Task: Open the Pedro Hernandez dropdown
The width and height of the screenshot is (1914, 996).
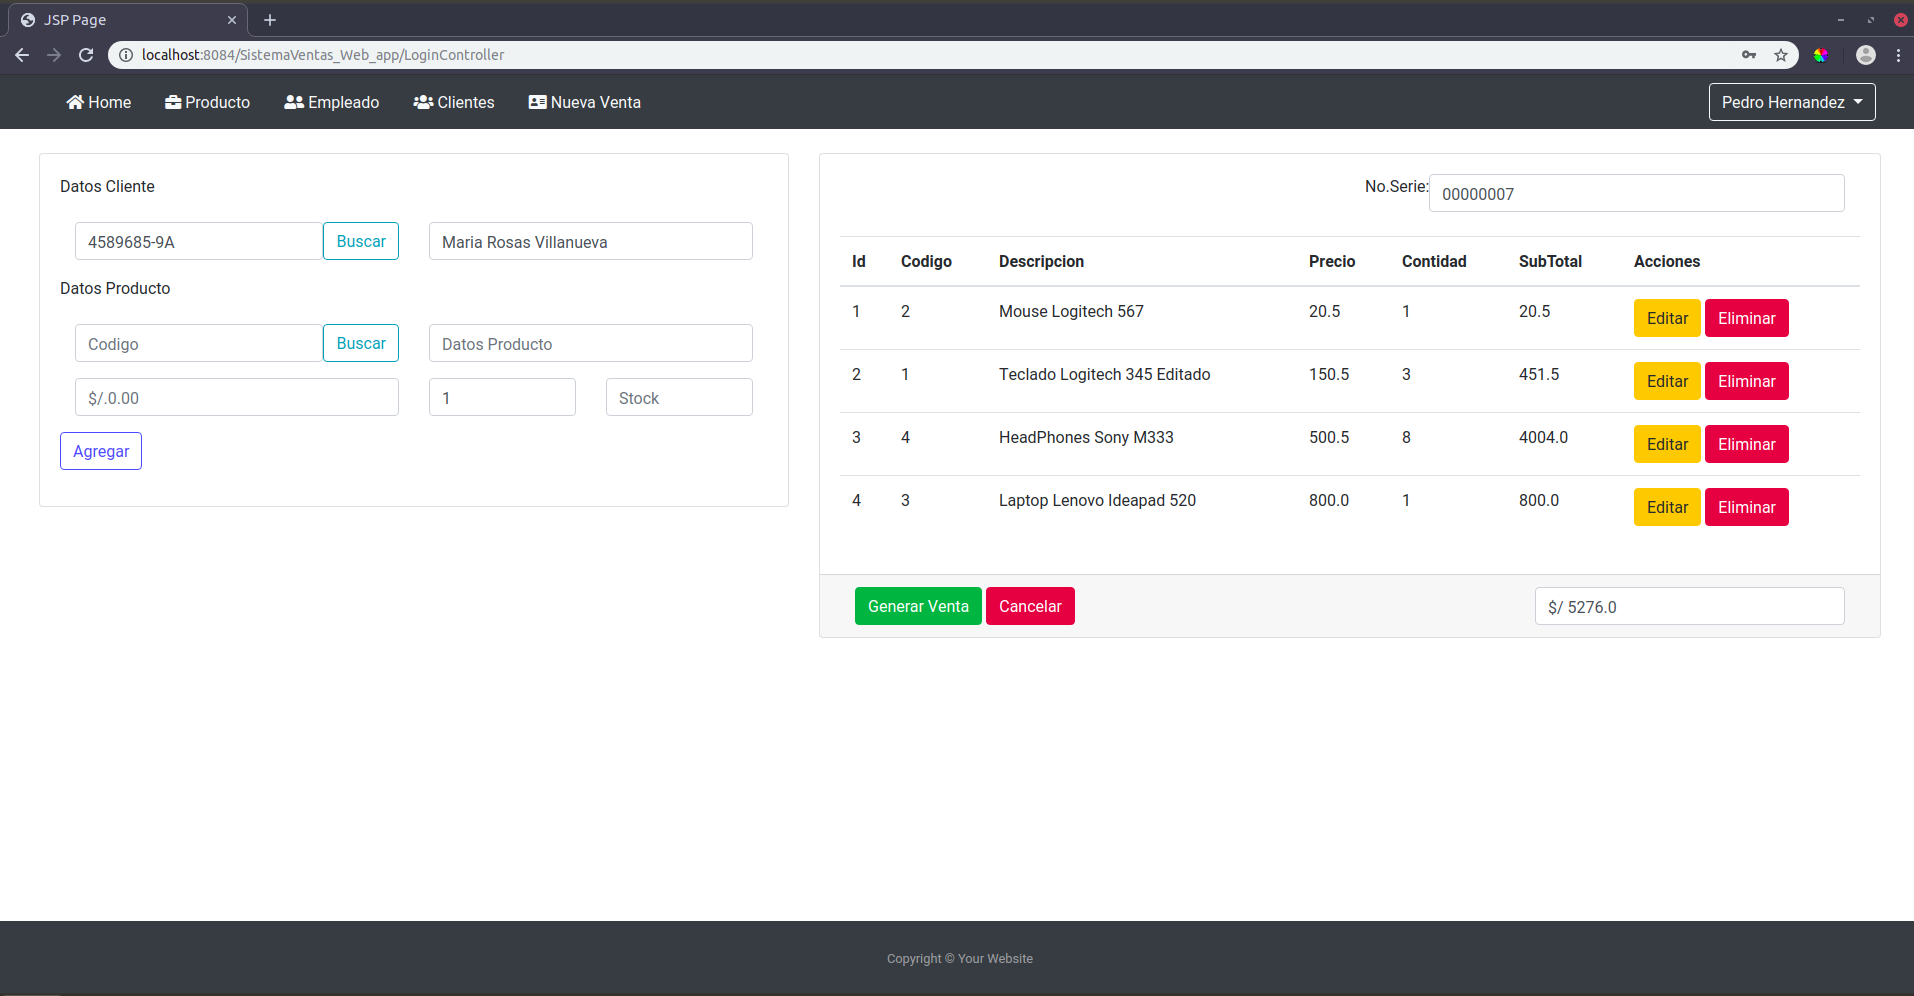Action: [x=1791, y=101]
